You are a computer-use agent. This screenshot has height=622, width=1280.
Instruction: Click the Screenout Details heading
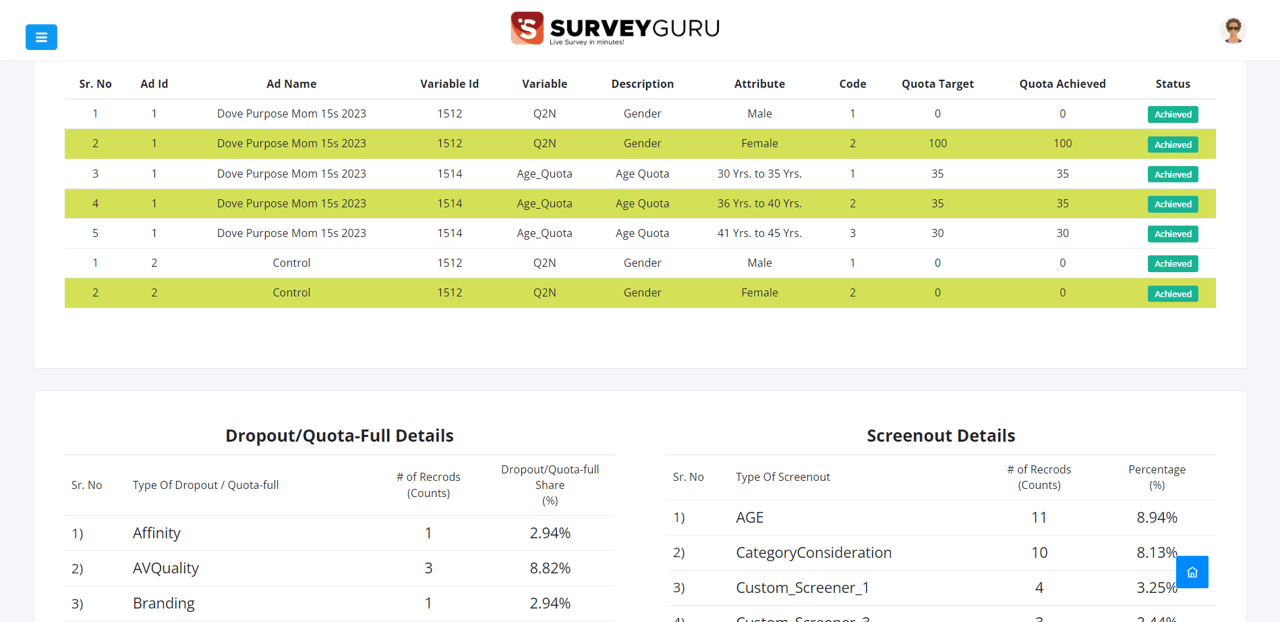tap(940, 436)
